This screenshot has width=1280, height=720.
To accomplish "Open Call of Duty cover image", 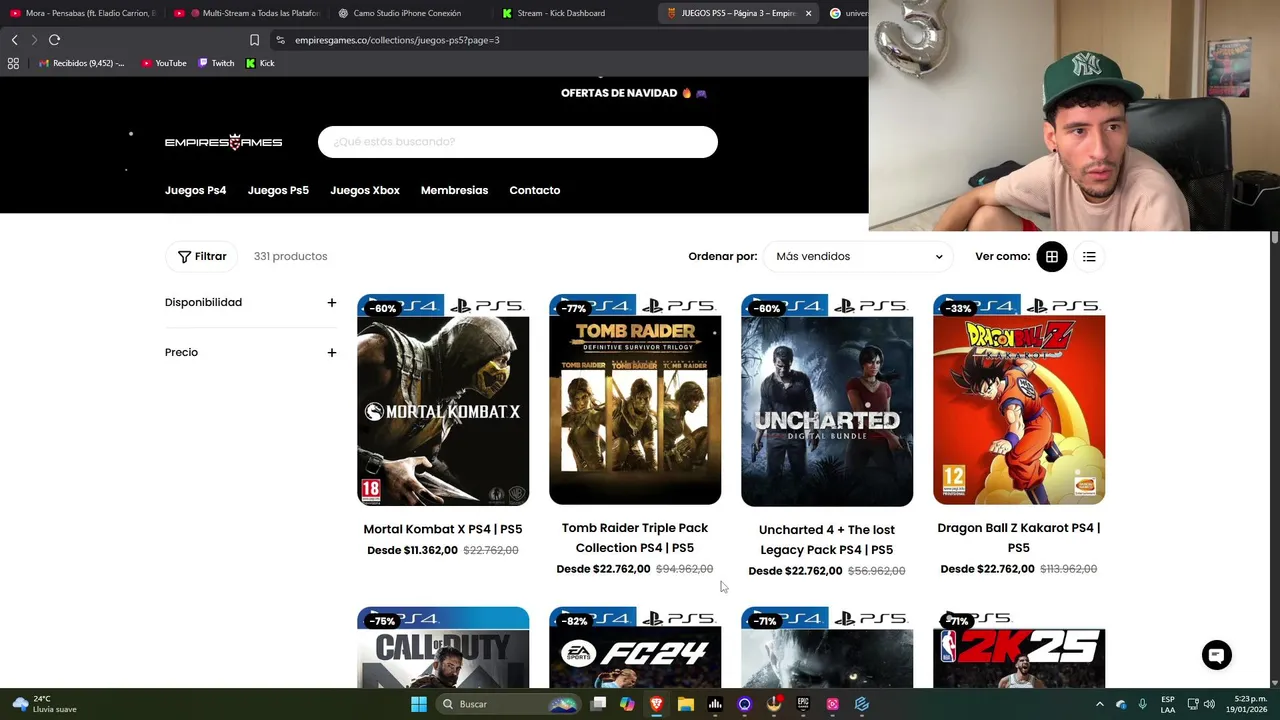I will click(443, 647).
